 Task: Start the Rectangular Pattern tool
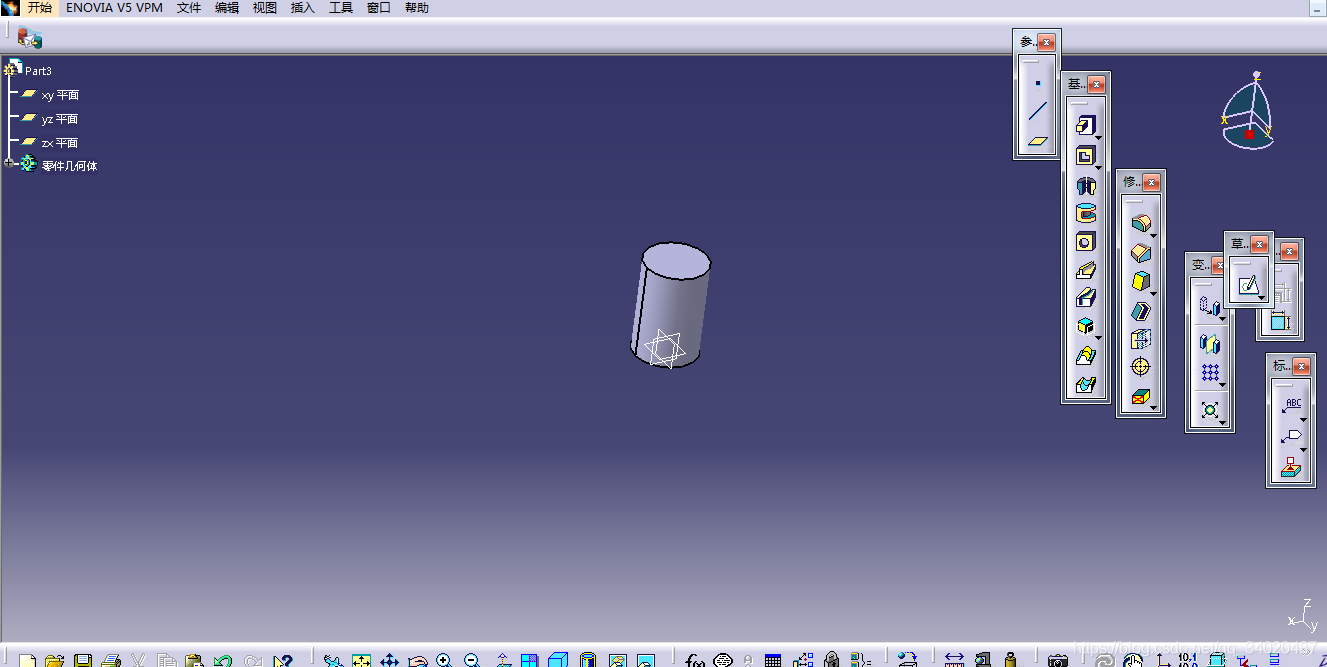1210,373
